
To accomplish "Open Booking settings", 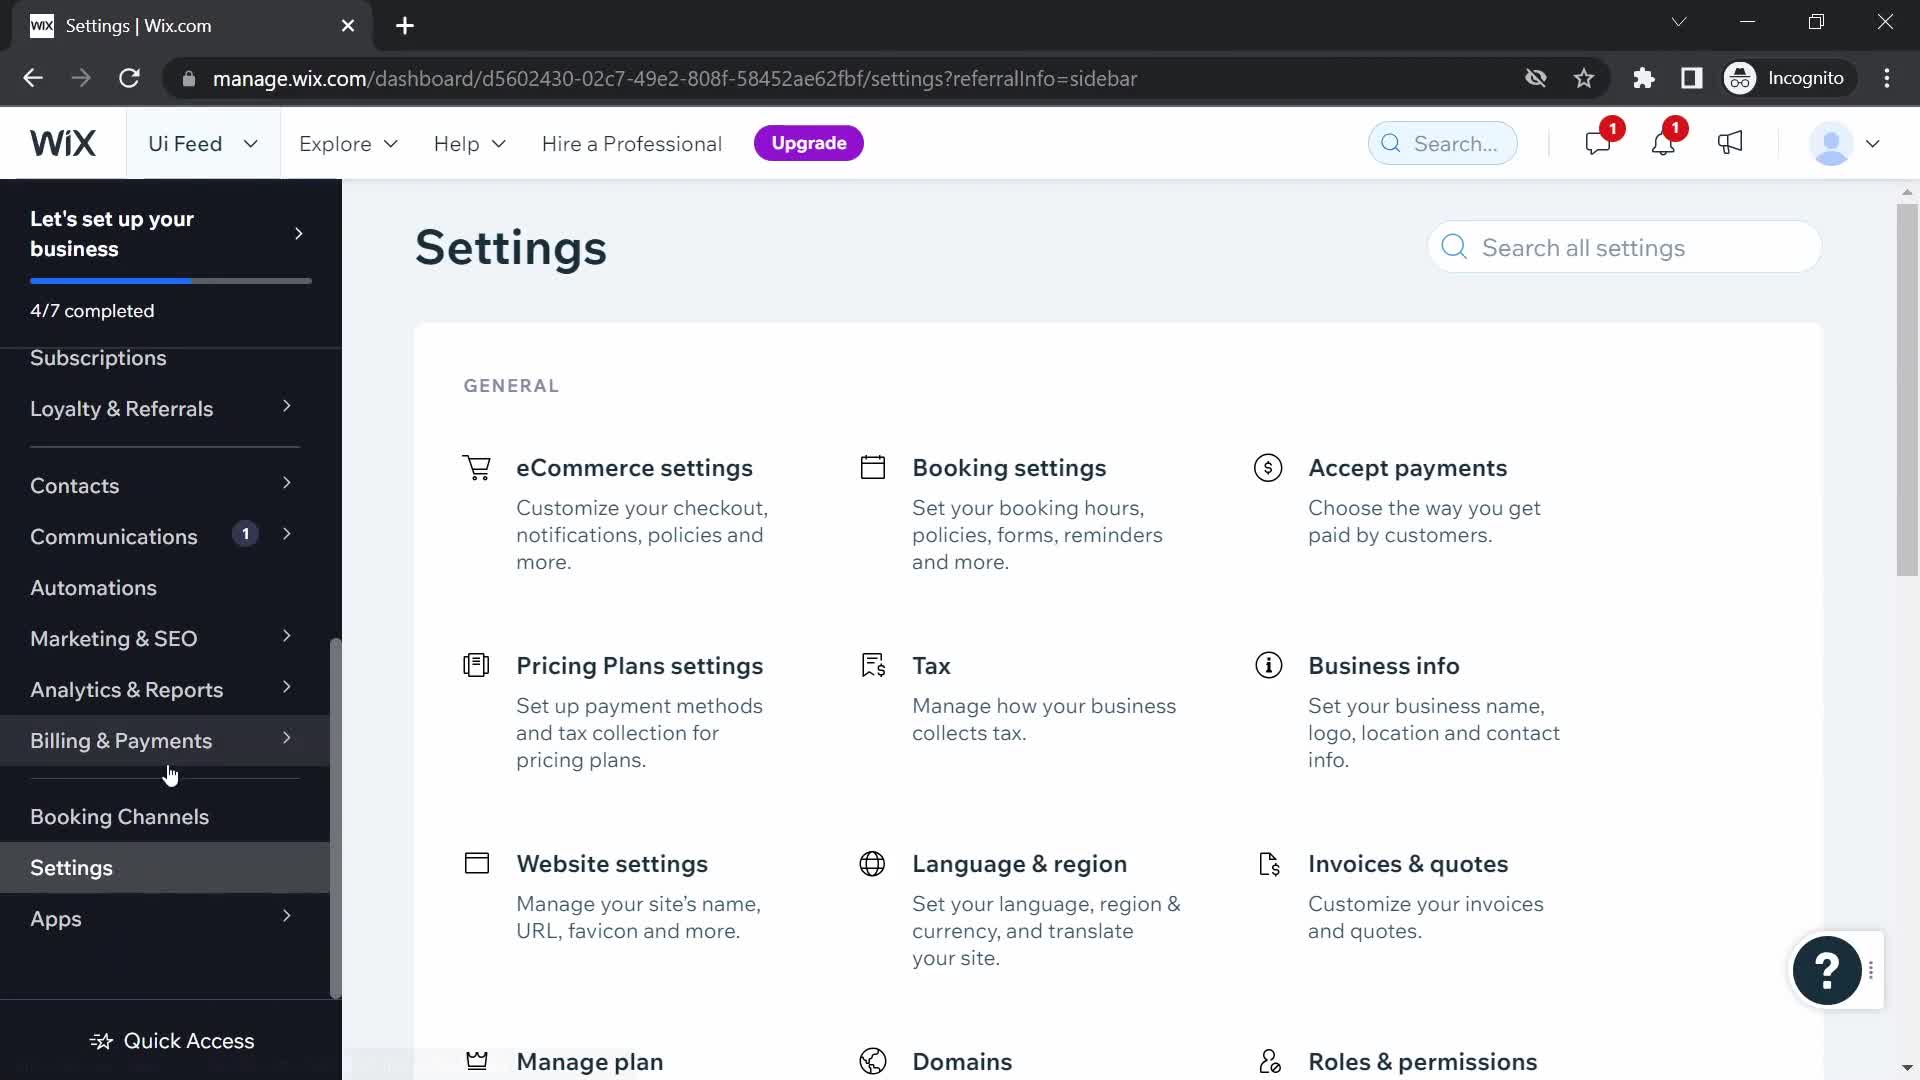I will coord(1009,468).
